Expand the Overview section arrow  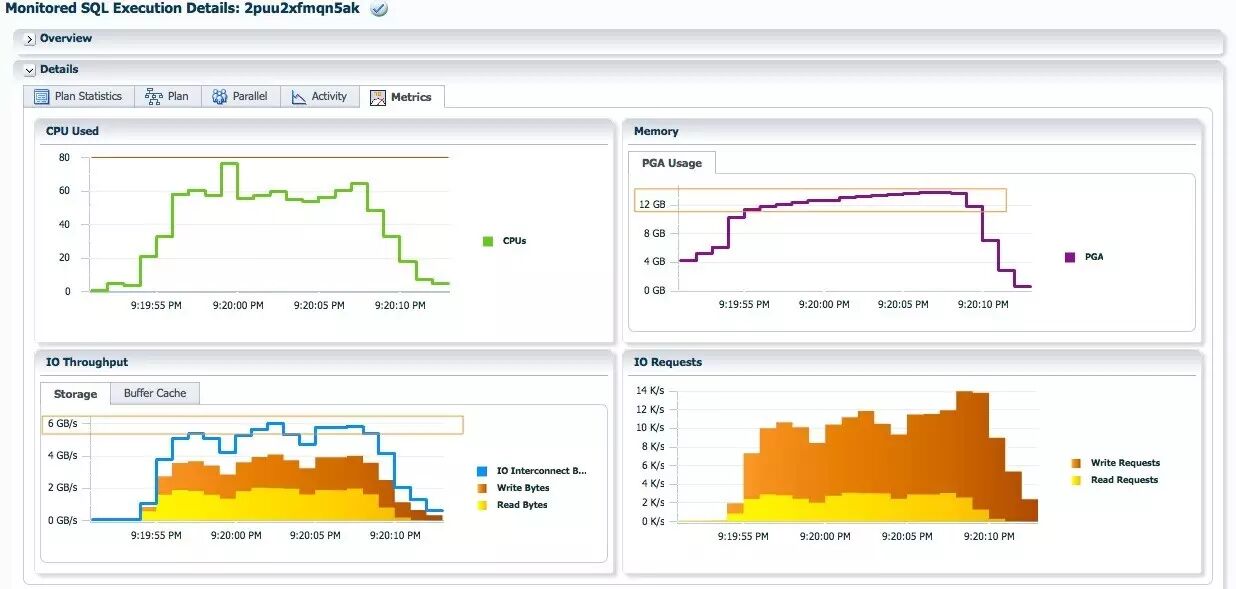tap(30, 39)
